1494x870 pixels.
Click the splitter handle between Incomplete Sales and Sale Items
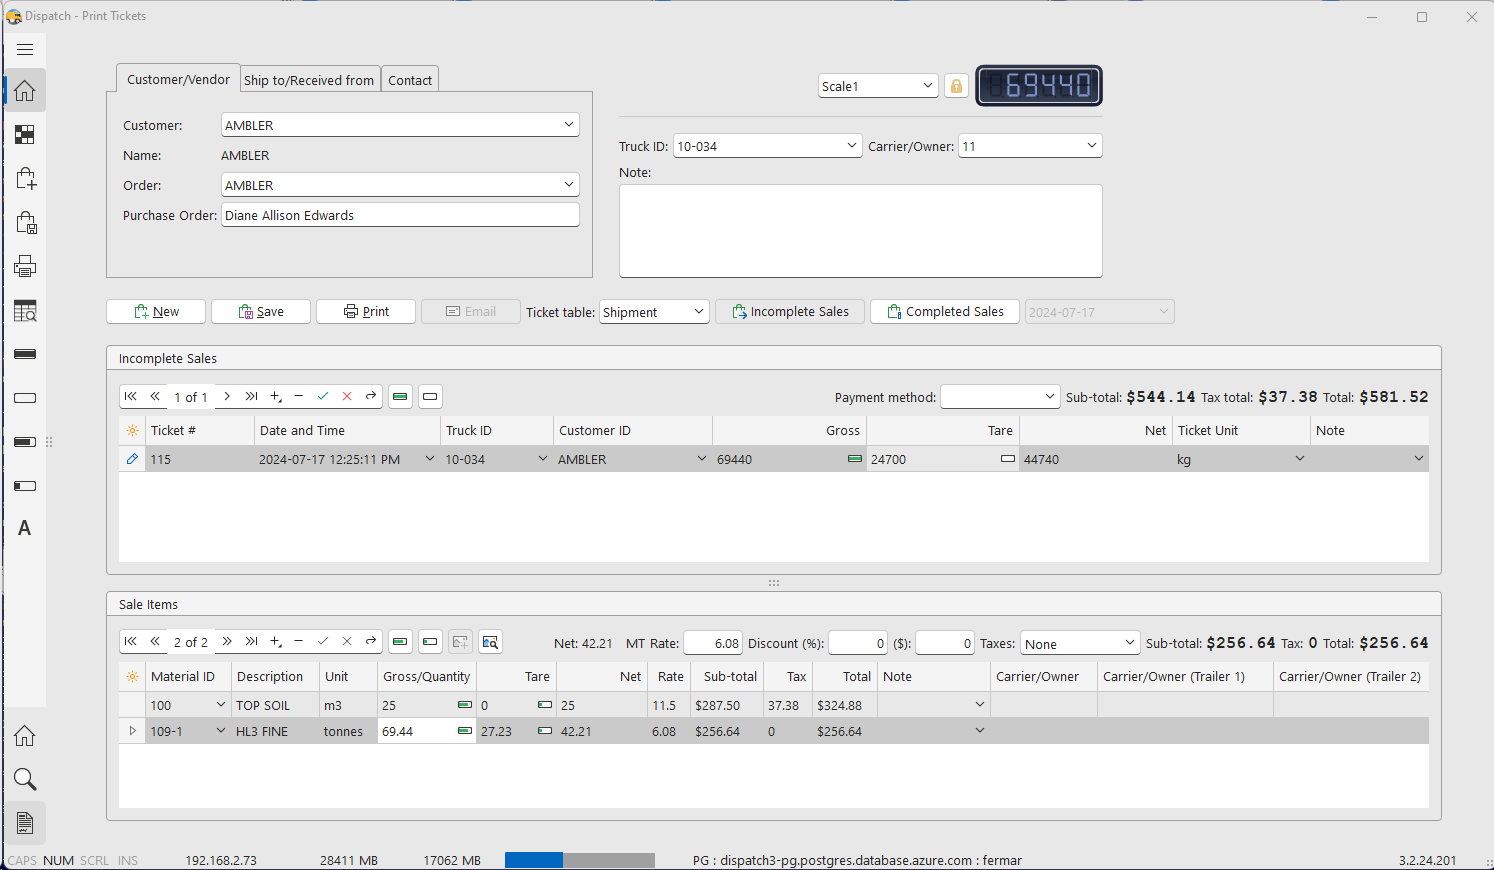coord(773,583)
